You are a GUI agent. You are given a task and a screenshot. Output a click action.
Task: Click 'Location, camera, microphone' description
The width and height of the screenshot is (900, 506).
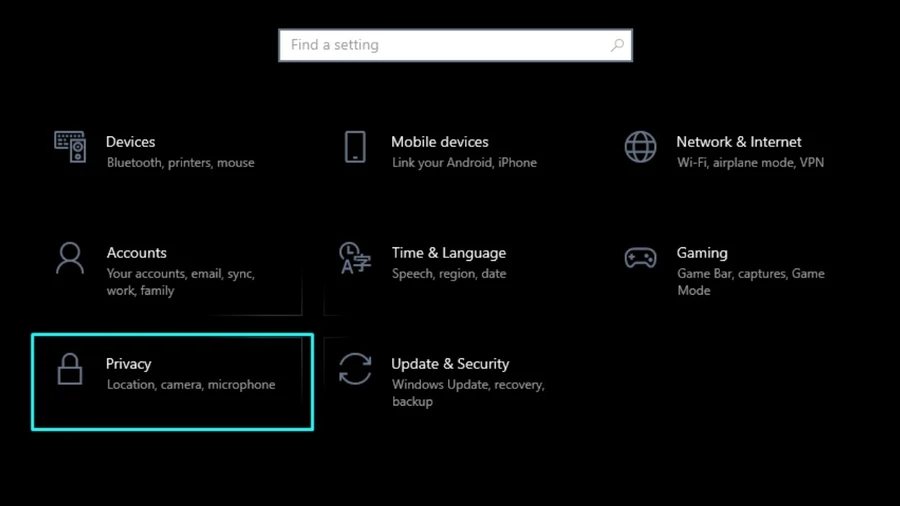(x=191, y=384)
